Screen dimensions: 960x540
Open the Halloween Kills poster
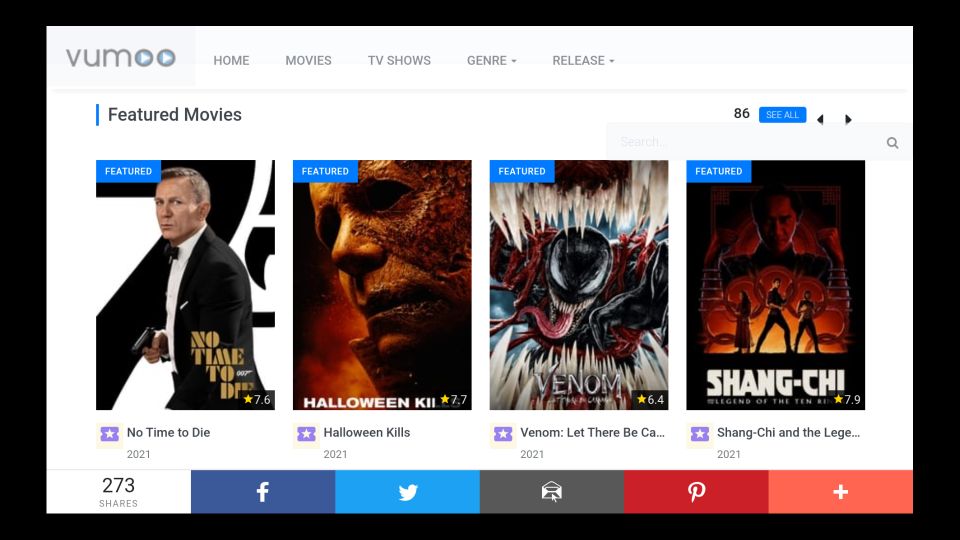tap(382, 285)
